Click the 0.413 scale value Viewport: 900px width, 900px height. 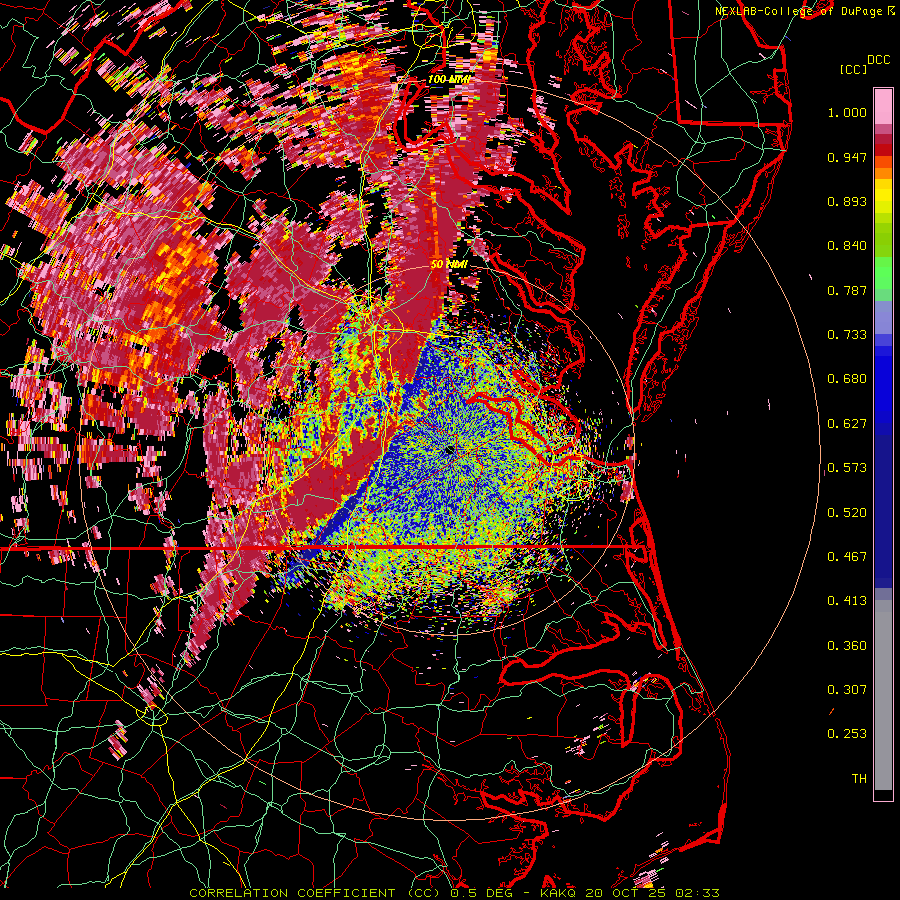click(847, 601)
